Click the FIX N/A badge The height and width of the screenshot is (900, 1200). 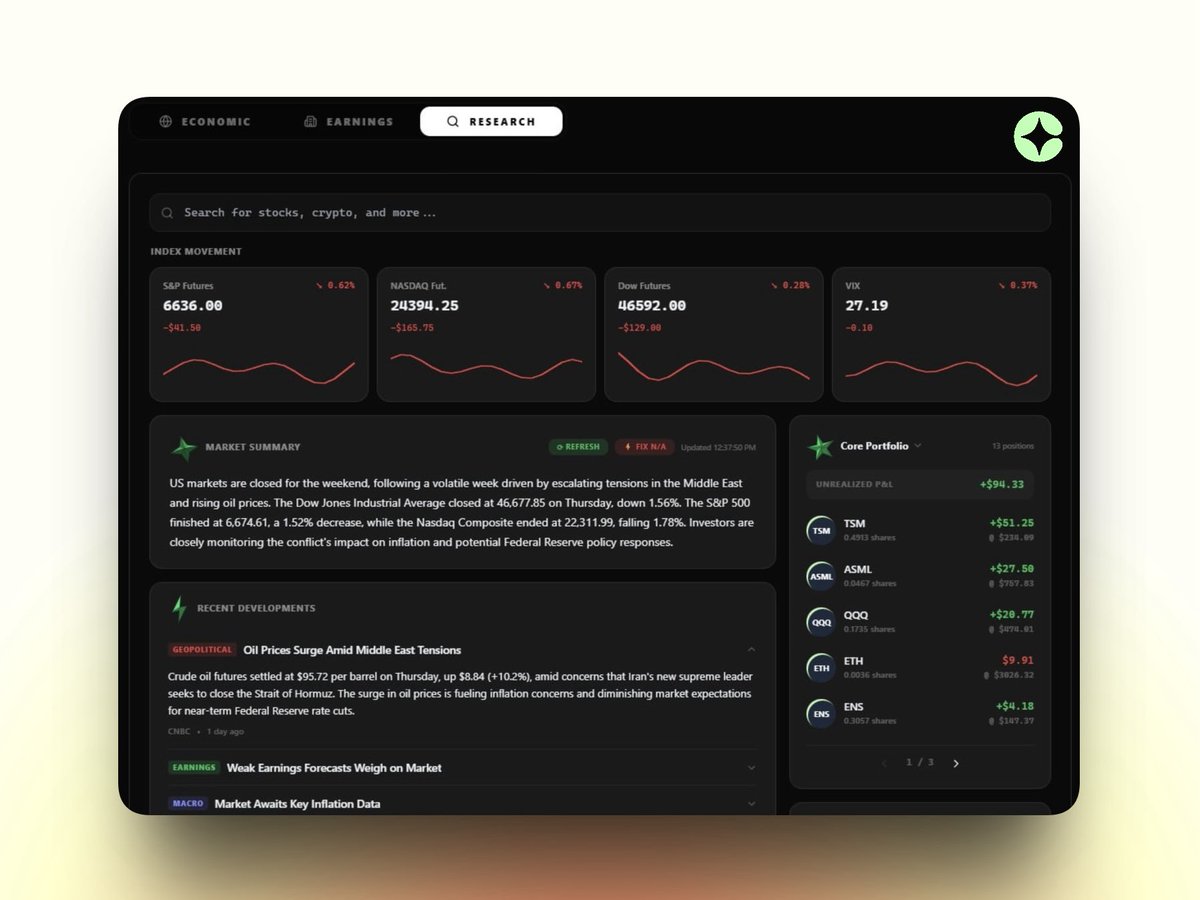pyautogui.click(x=645, y=447)
